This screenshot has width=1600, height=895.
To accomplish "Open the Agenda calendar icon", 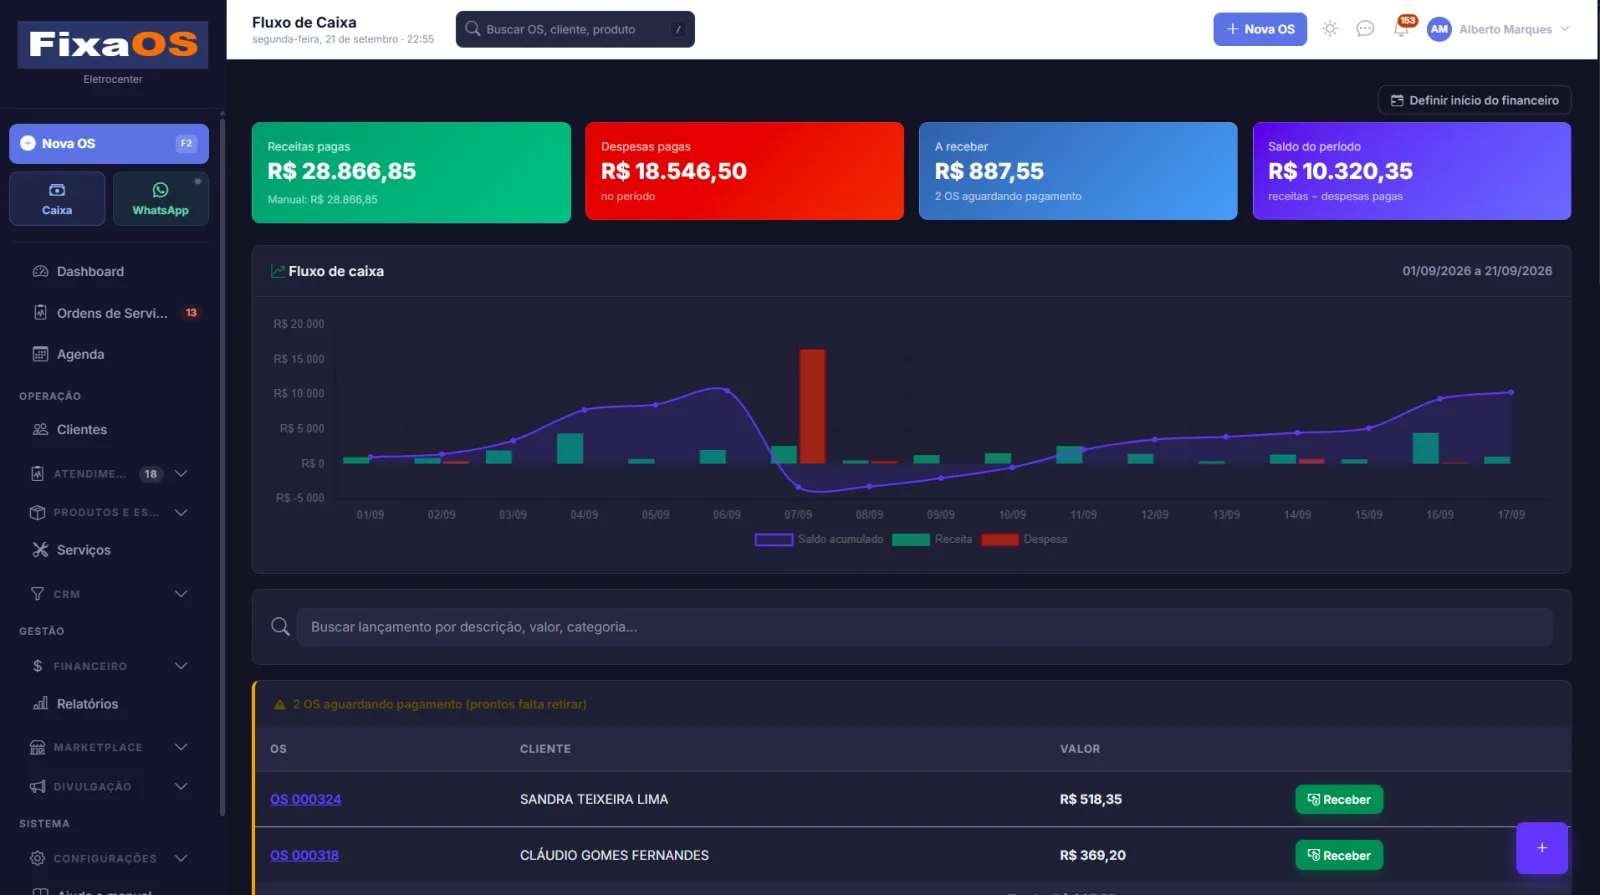I will [x=40, y=354].
